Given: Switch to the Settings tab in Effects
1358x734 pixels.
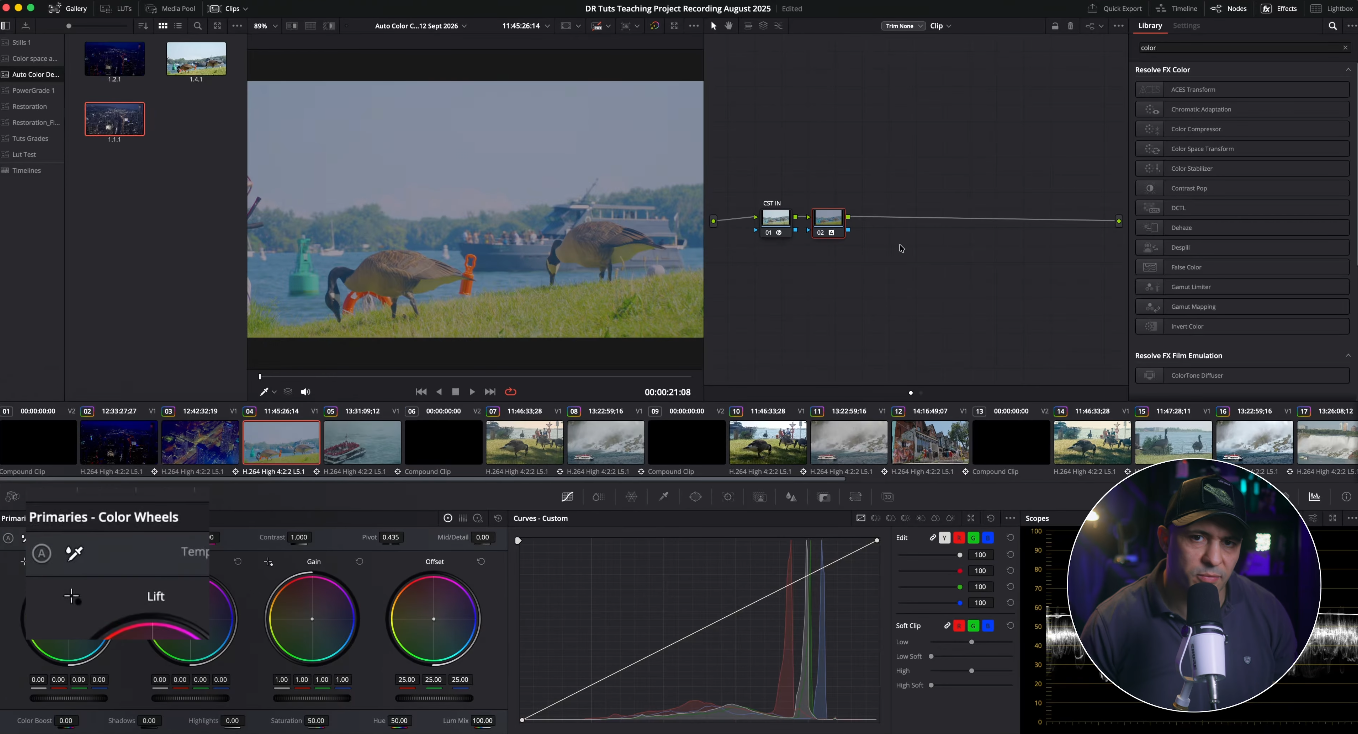Looking at the screenshot, I should pyautogui.click(x=1186, y=26).
